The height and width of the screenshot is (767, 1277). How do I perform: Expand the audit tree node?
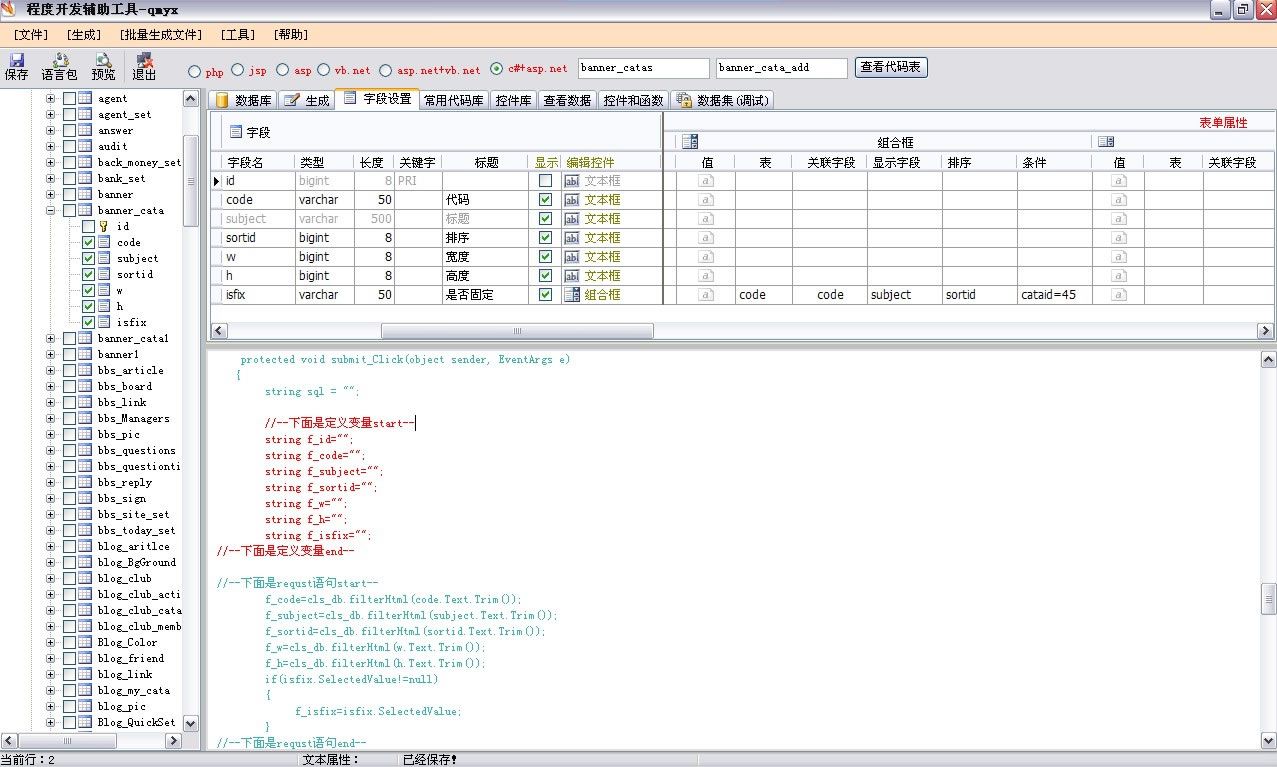point(51,146)
